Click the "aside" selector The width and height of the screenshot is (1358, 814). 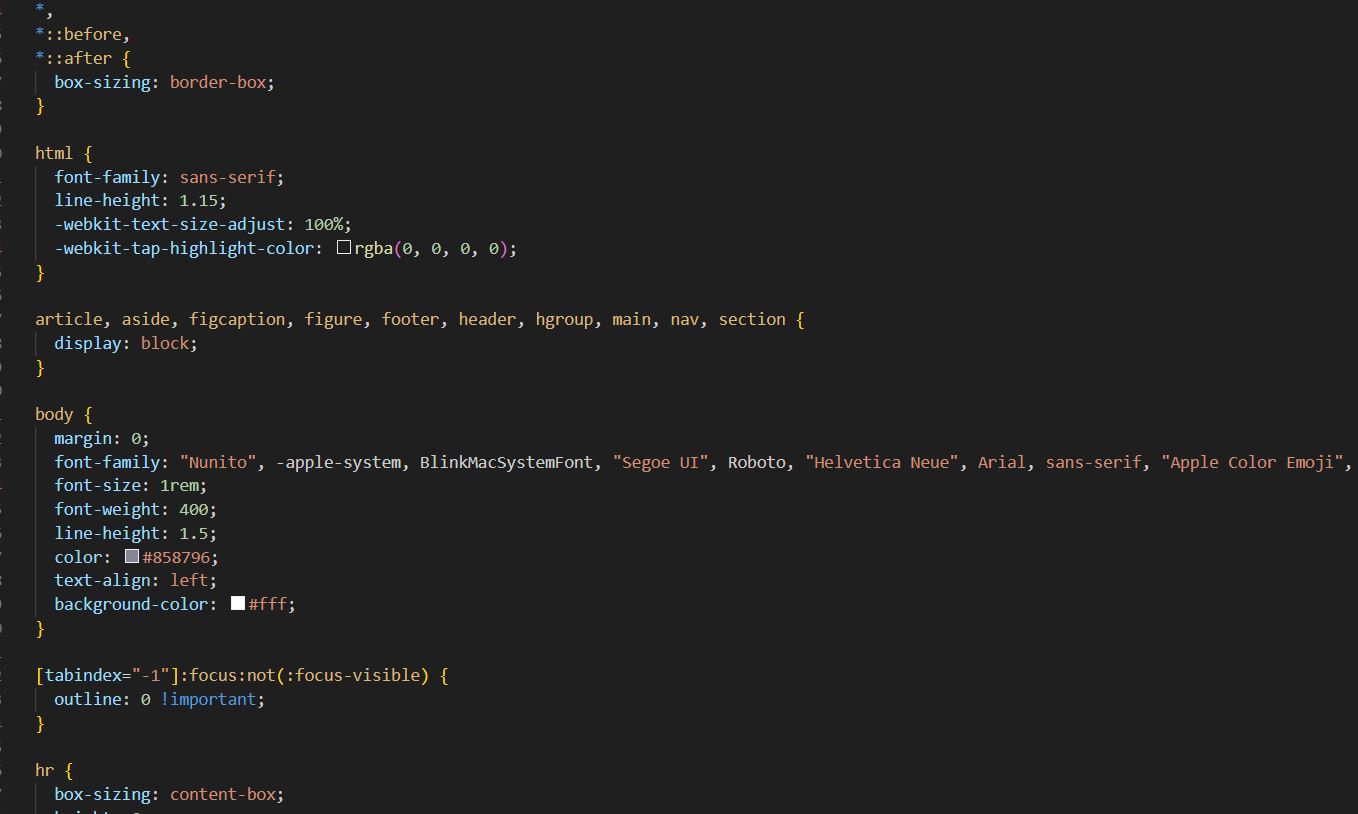point(146,319)
